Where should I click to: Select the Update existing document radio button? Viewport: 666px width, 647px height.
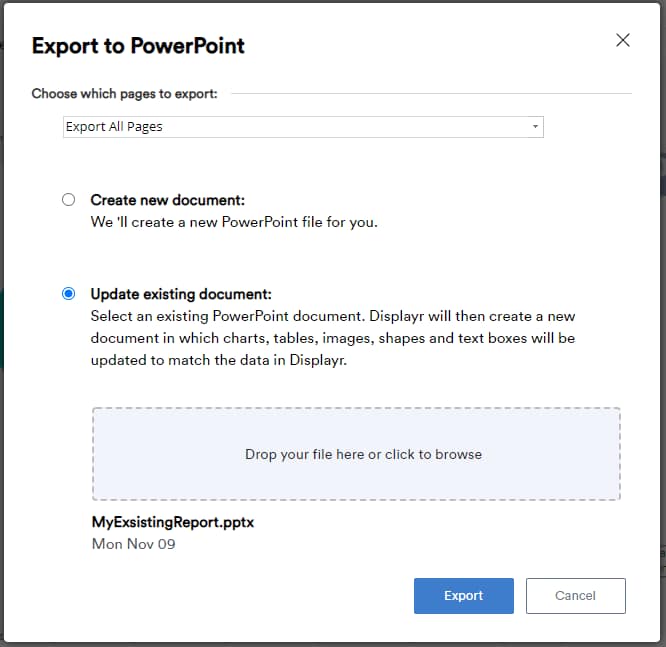68,294
